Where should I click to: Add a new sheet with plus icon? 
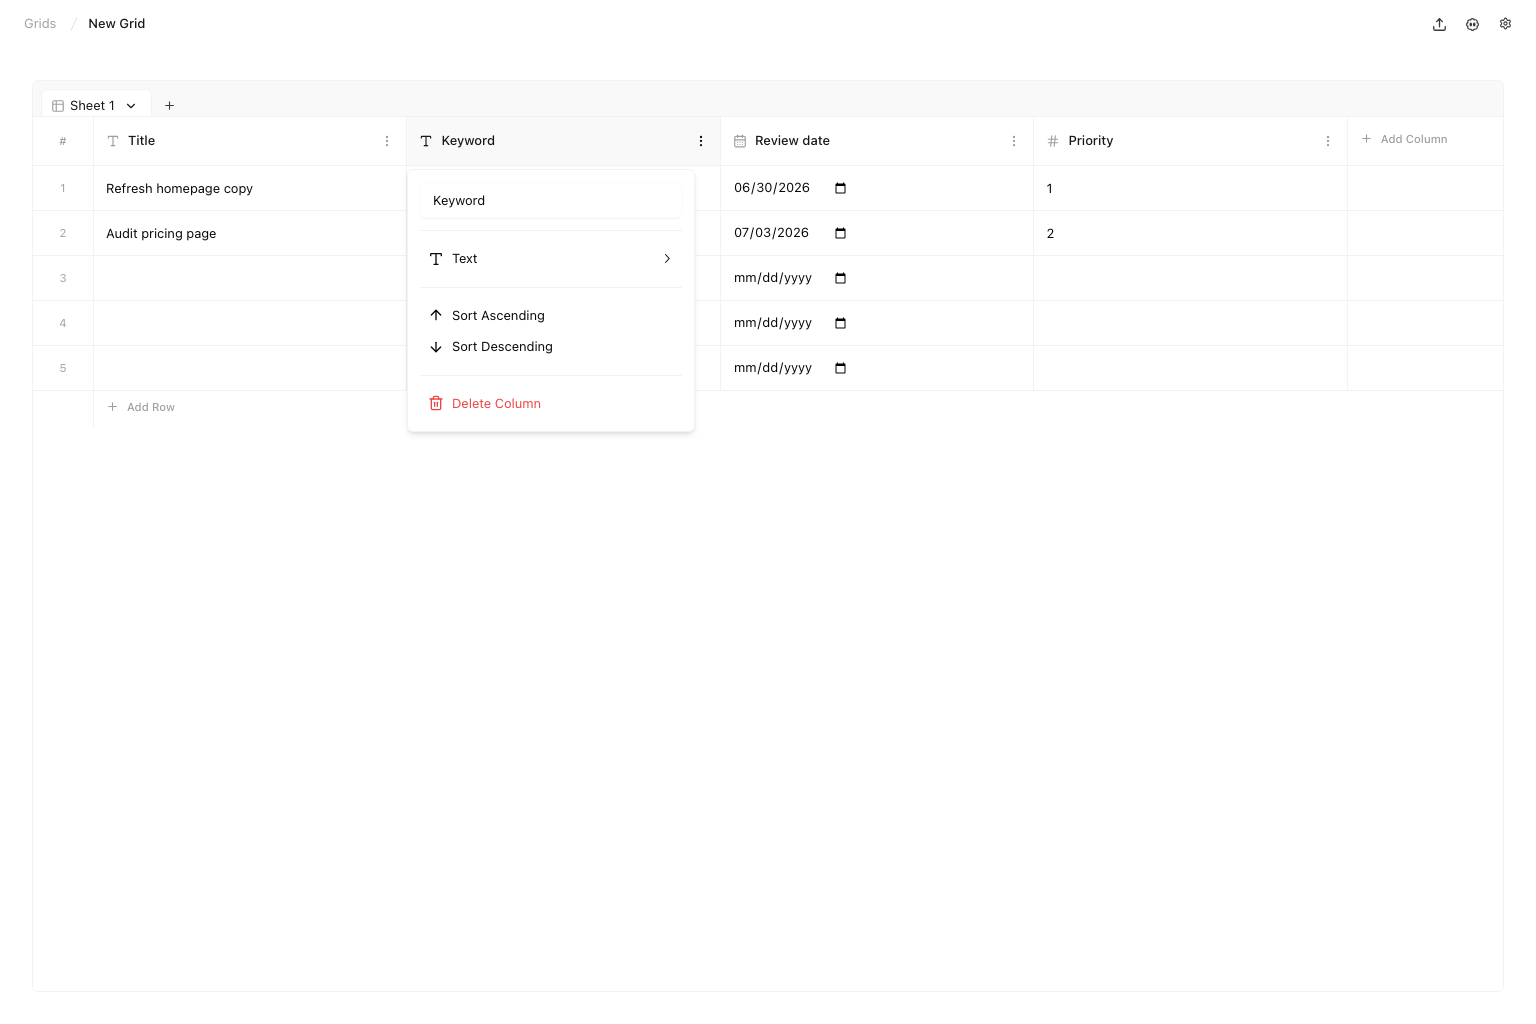click(x=169, y=105)
